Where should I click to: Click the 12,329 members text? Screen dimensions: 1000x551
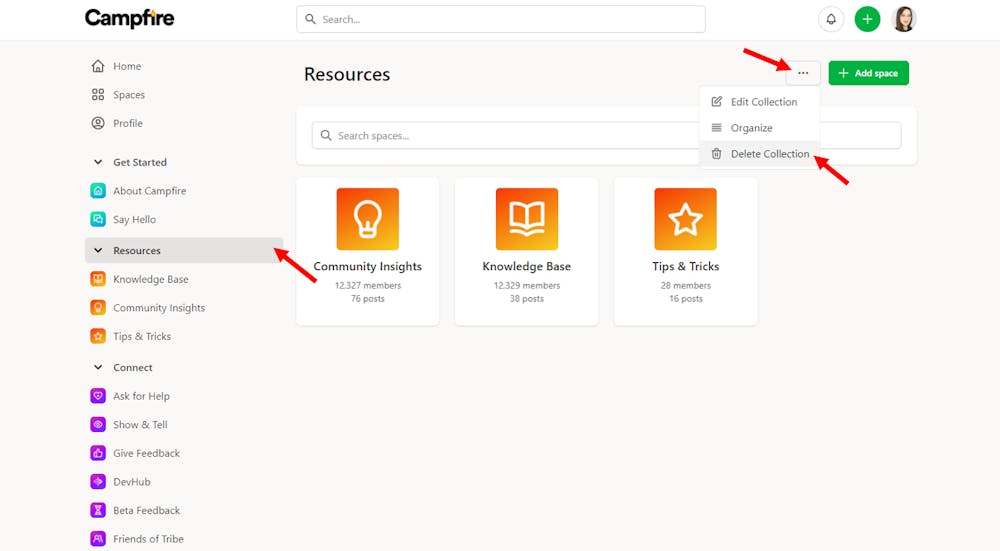527,286
